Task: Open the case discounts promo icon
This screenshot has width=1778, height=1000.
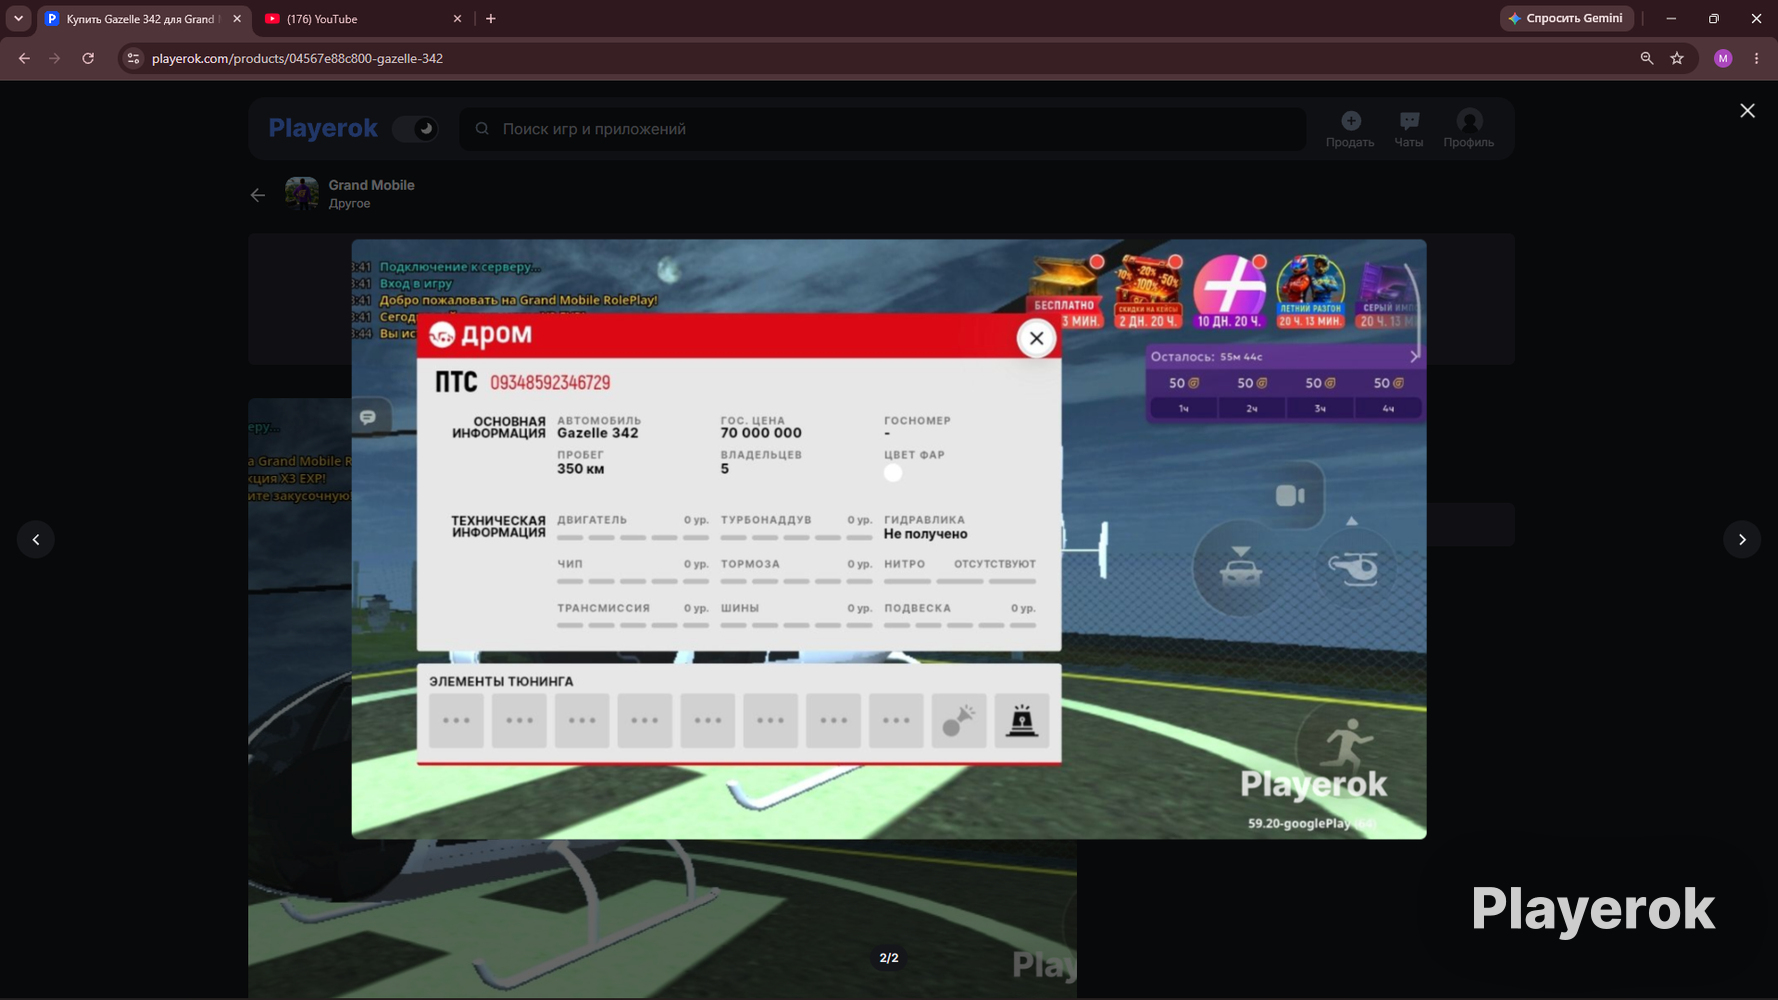Action: tap(1148, 291)
